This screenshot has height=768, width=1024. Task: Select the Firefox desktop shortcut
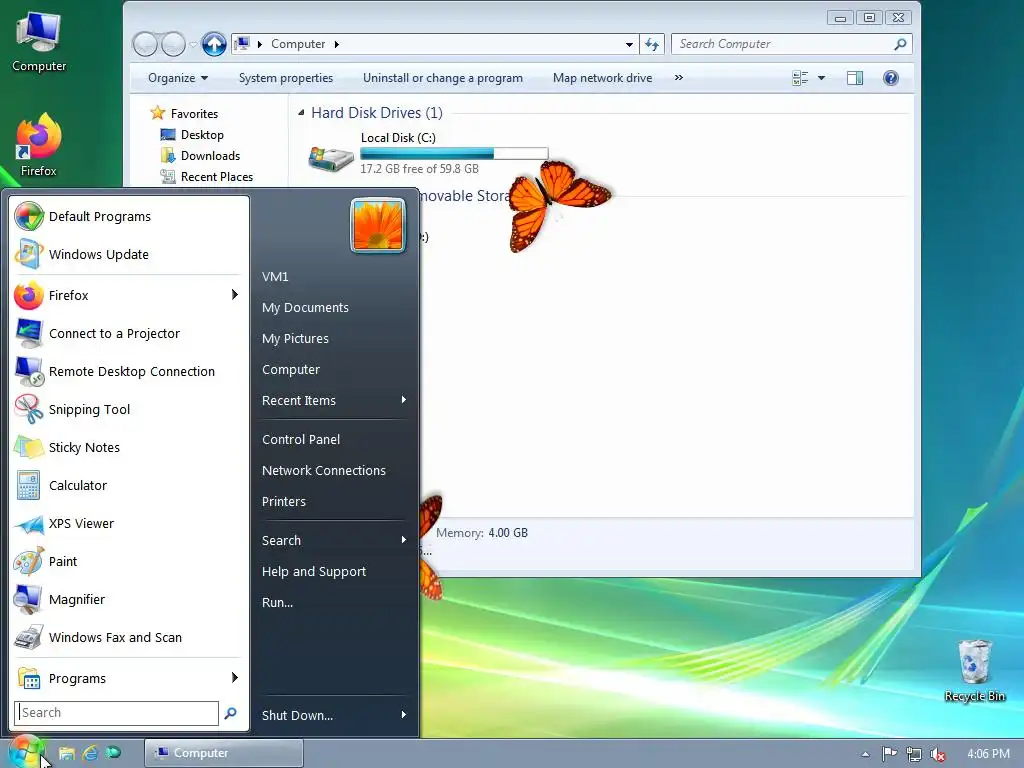(39, 145)
